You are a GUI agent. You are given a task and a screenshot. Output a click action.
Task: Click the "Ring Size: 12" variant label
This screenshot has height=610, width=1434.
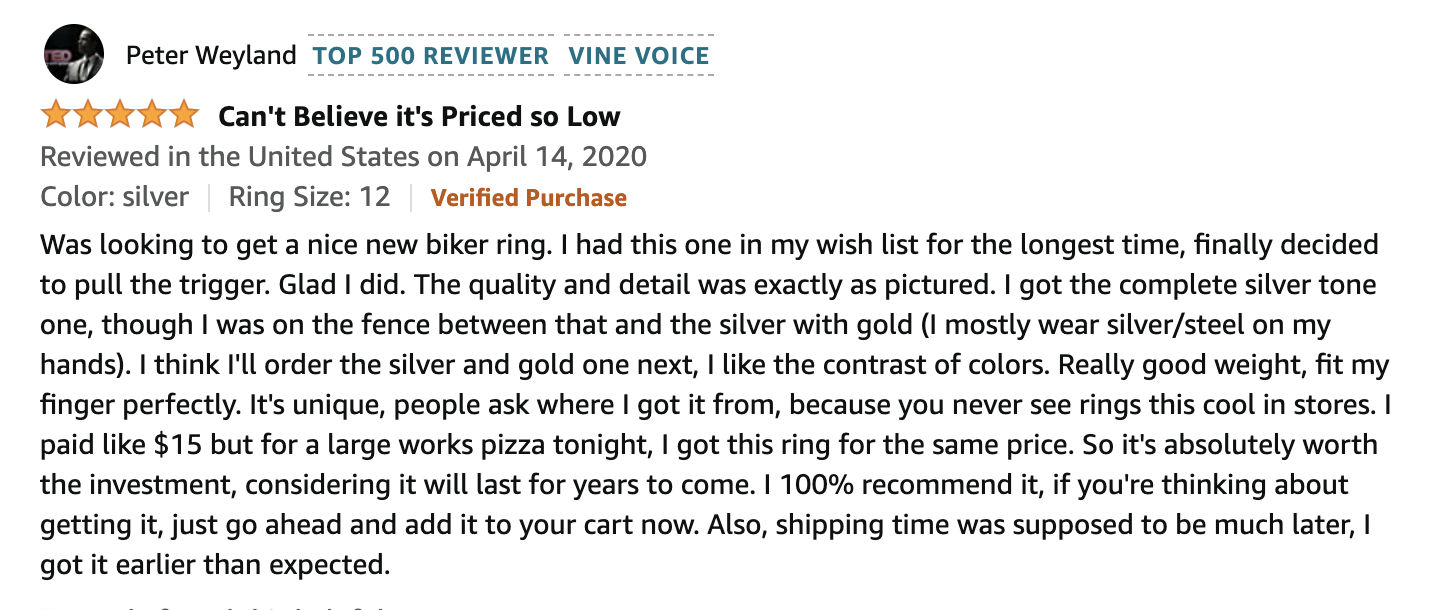pyautogui.click(x=309, y=197)
